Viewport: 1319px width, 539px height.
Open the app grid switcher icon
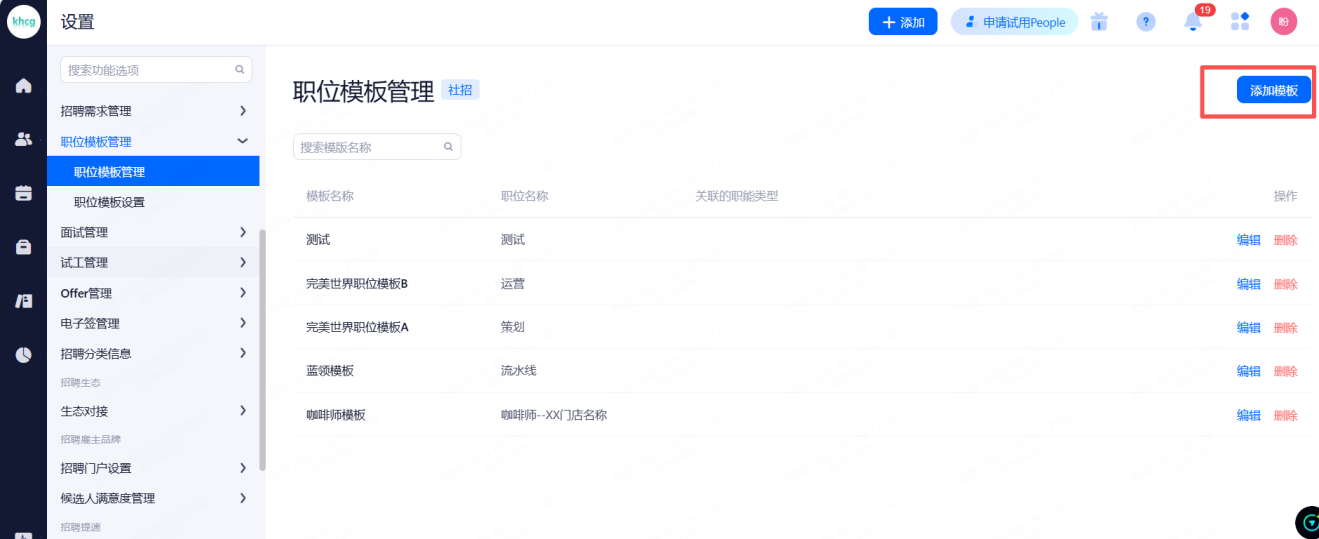[1240, 22]
